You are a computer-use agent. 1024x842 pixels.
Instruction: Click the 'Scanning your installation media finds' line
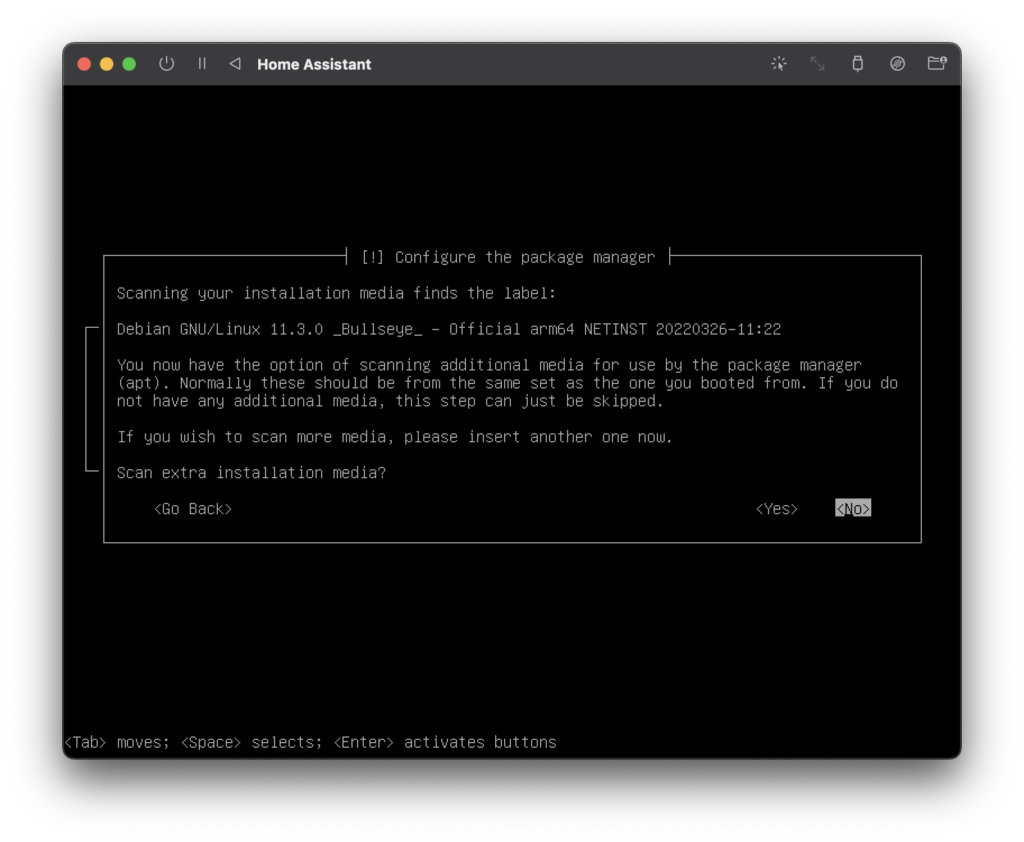pyautogui.click(x=336, y=293)
